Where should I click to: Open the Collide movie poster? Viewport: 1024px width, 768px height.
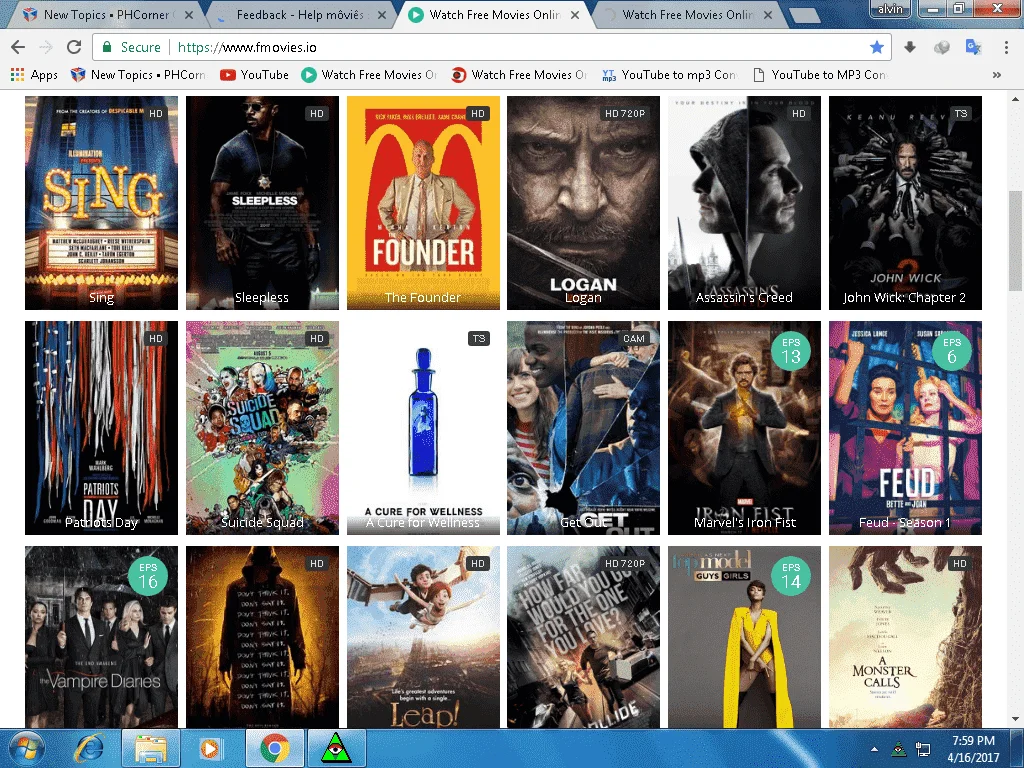pyautogui.click(x=583, y=637)
